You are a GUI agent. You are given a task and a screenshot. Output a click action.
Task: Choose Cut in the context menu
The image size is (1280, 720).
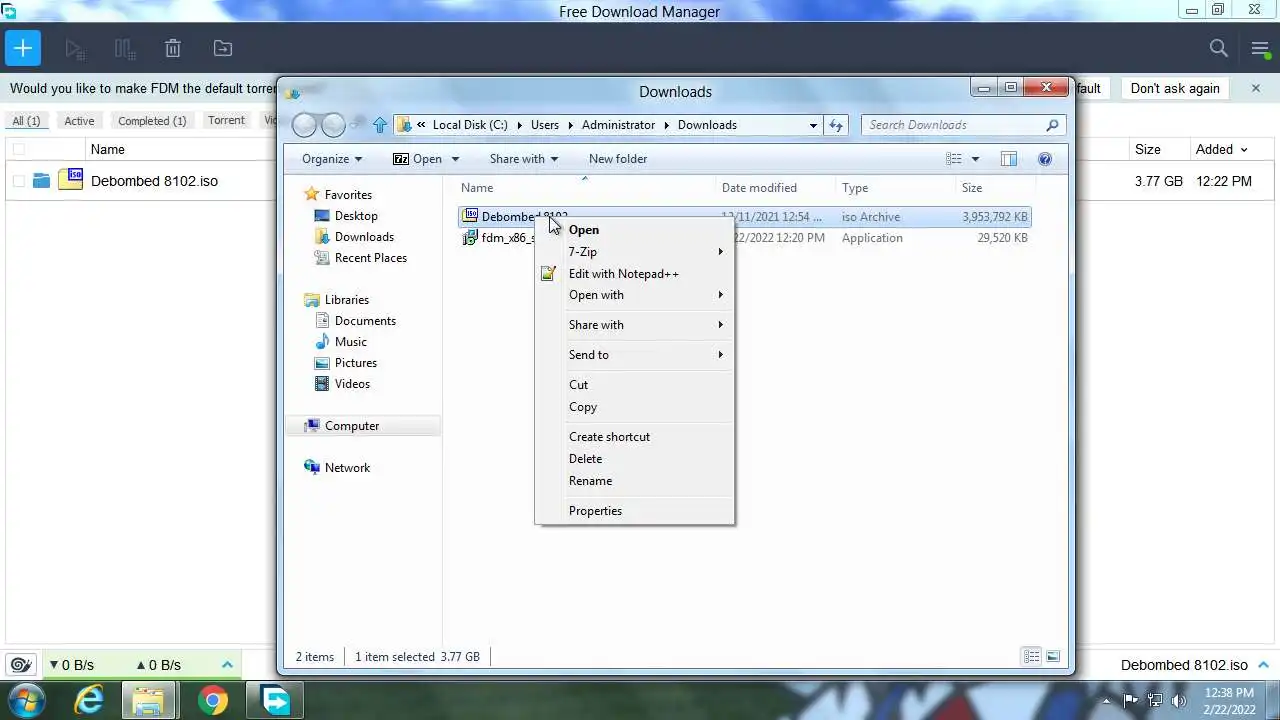(634, 385)
